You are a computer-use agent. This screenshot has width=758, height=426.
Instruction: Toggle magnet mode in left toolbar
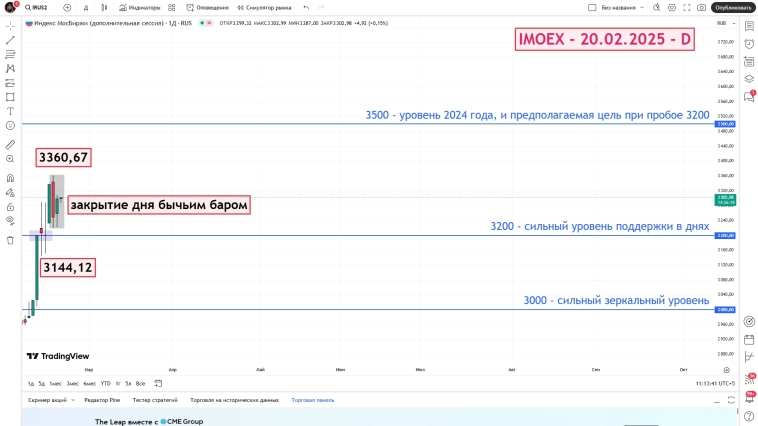[10, 178]
